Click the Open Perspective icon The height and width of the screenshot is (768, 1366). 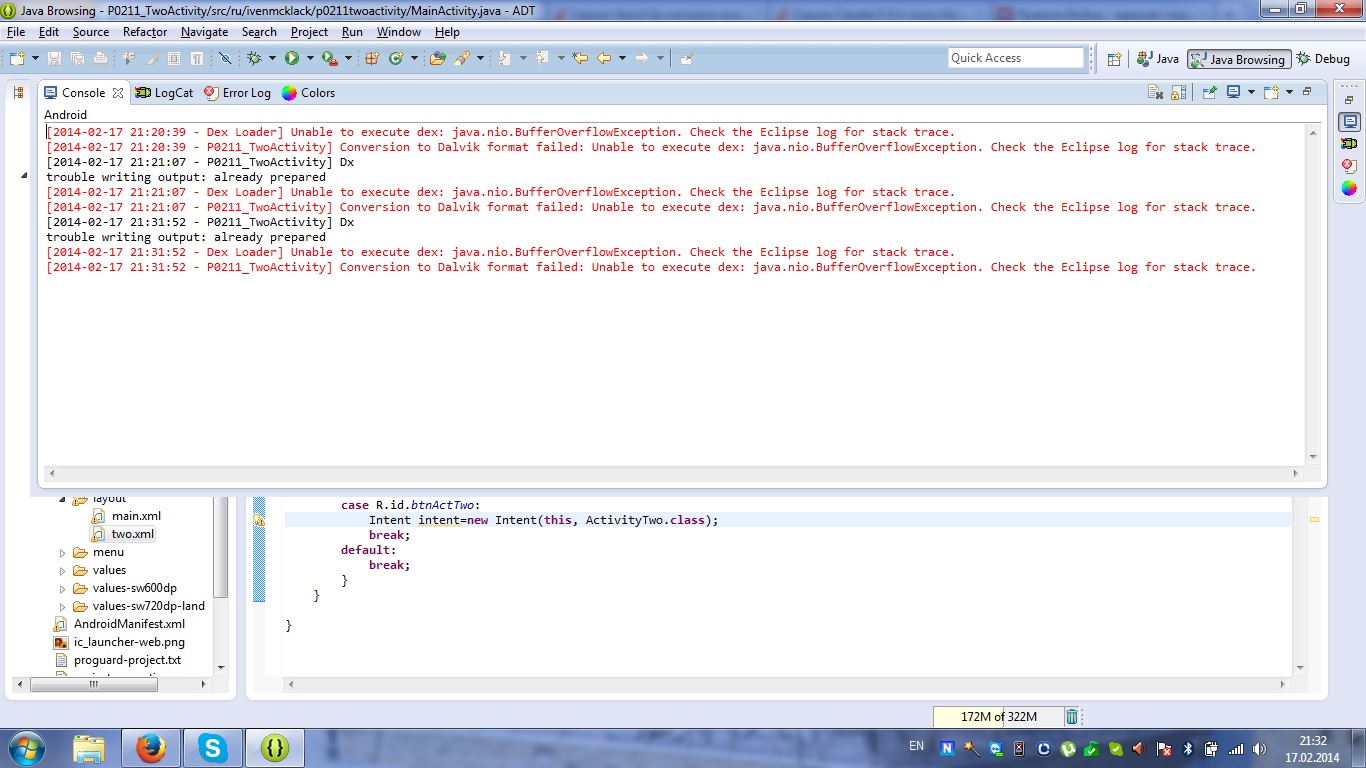1114,59
